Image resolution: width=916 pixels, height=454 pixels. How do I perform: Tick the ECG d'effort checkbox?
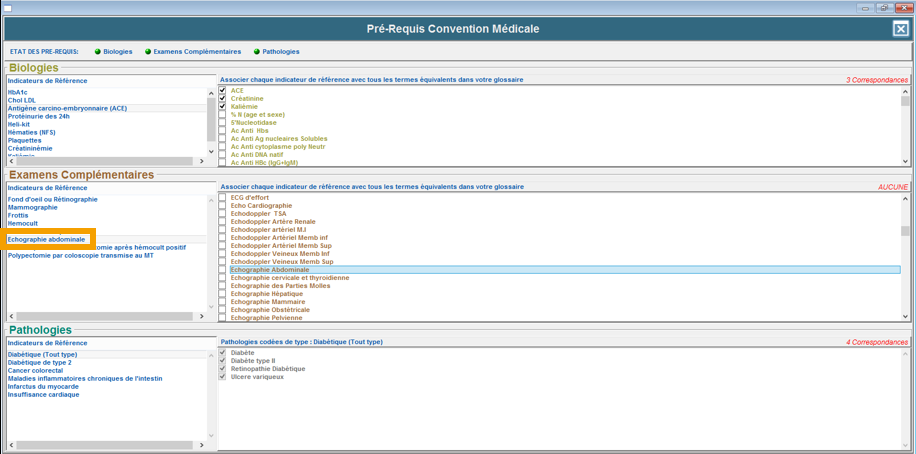point(223,198)
